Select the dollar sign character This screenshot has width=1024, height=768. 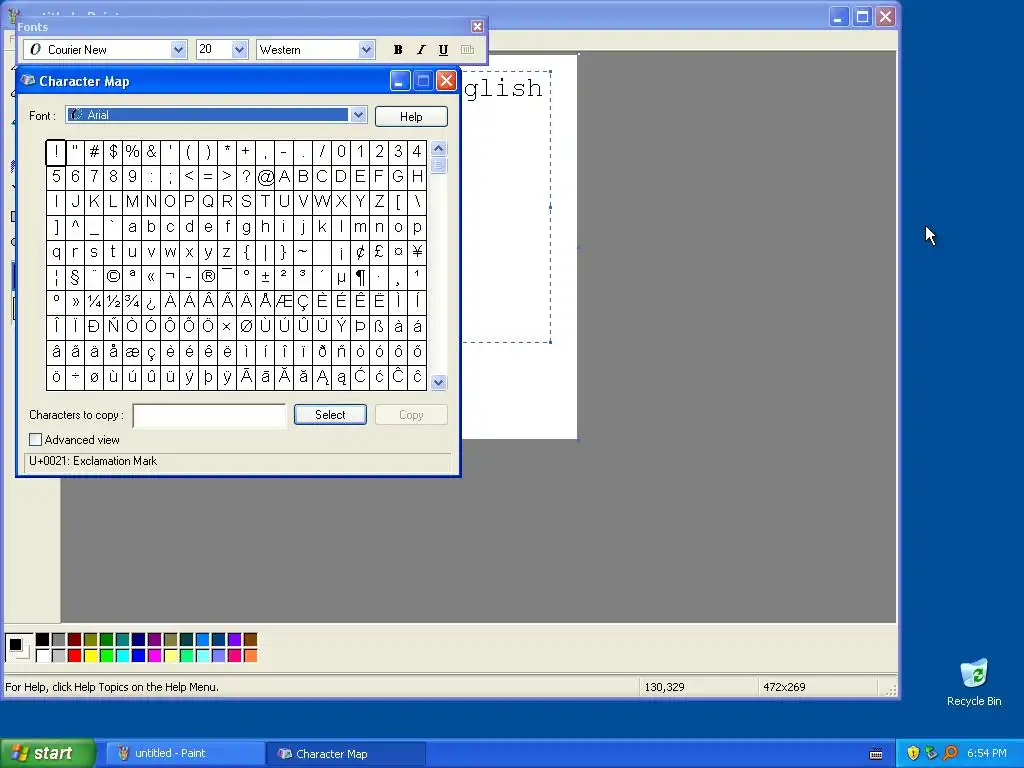click(x=113, y=152)
